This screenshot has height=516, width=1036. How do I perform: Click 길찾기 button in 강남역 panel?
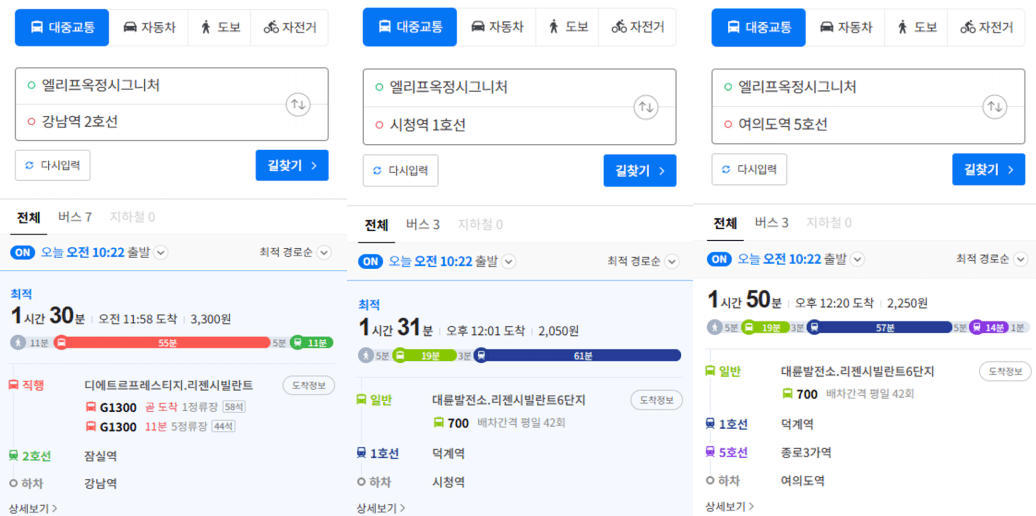292,165
